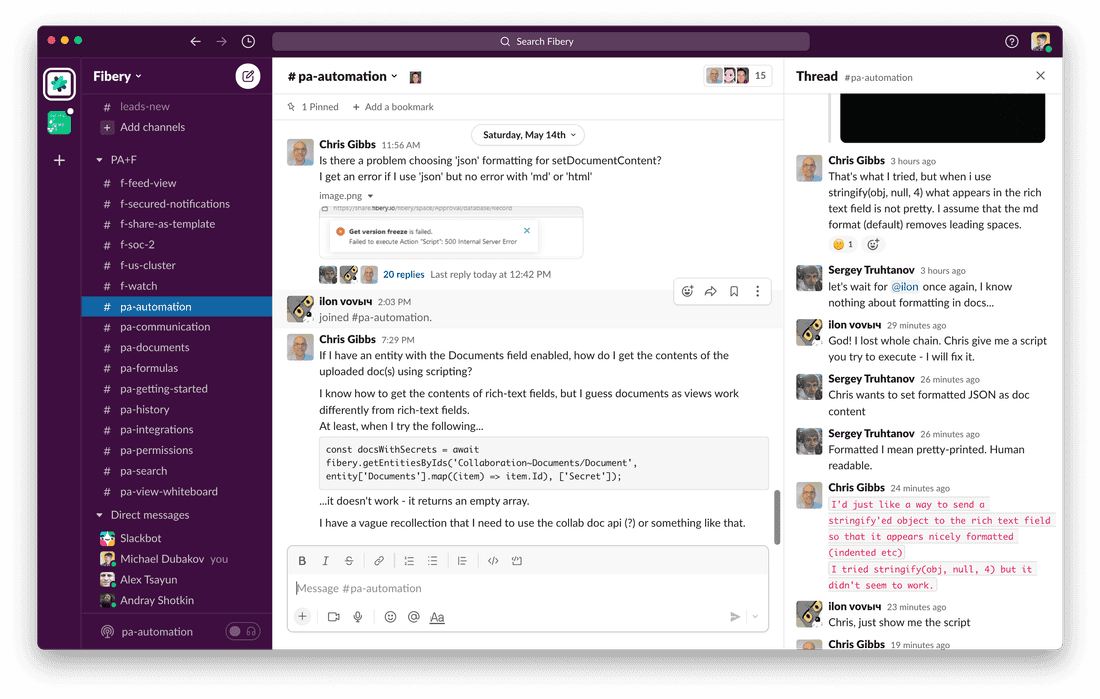Toggle bold formatting in the composer
The image size is (1100, 699).
pyautogui.click(x=302, y=560)
